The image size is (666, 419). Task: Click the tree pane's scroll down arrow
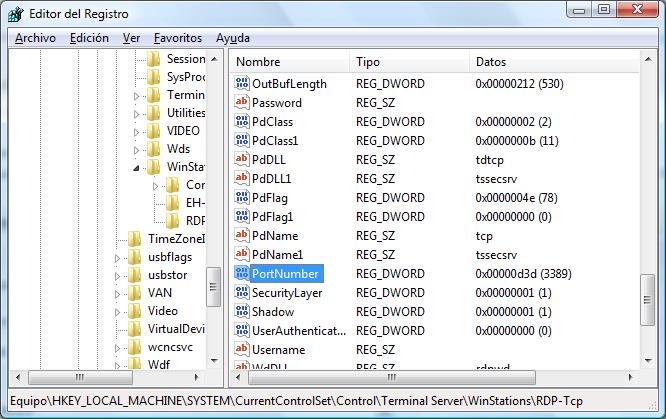214,361
